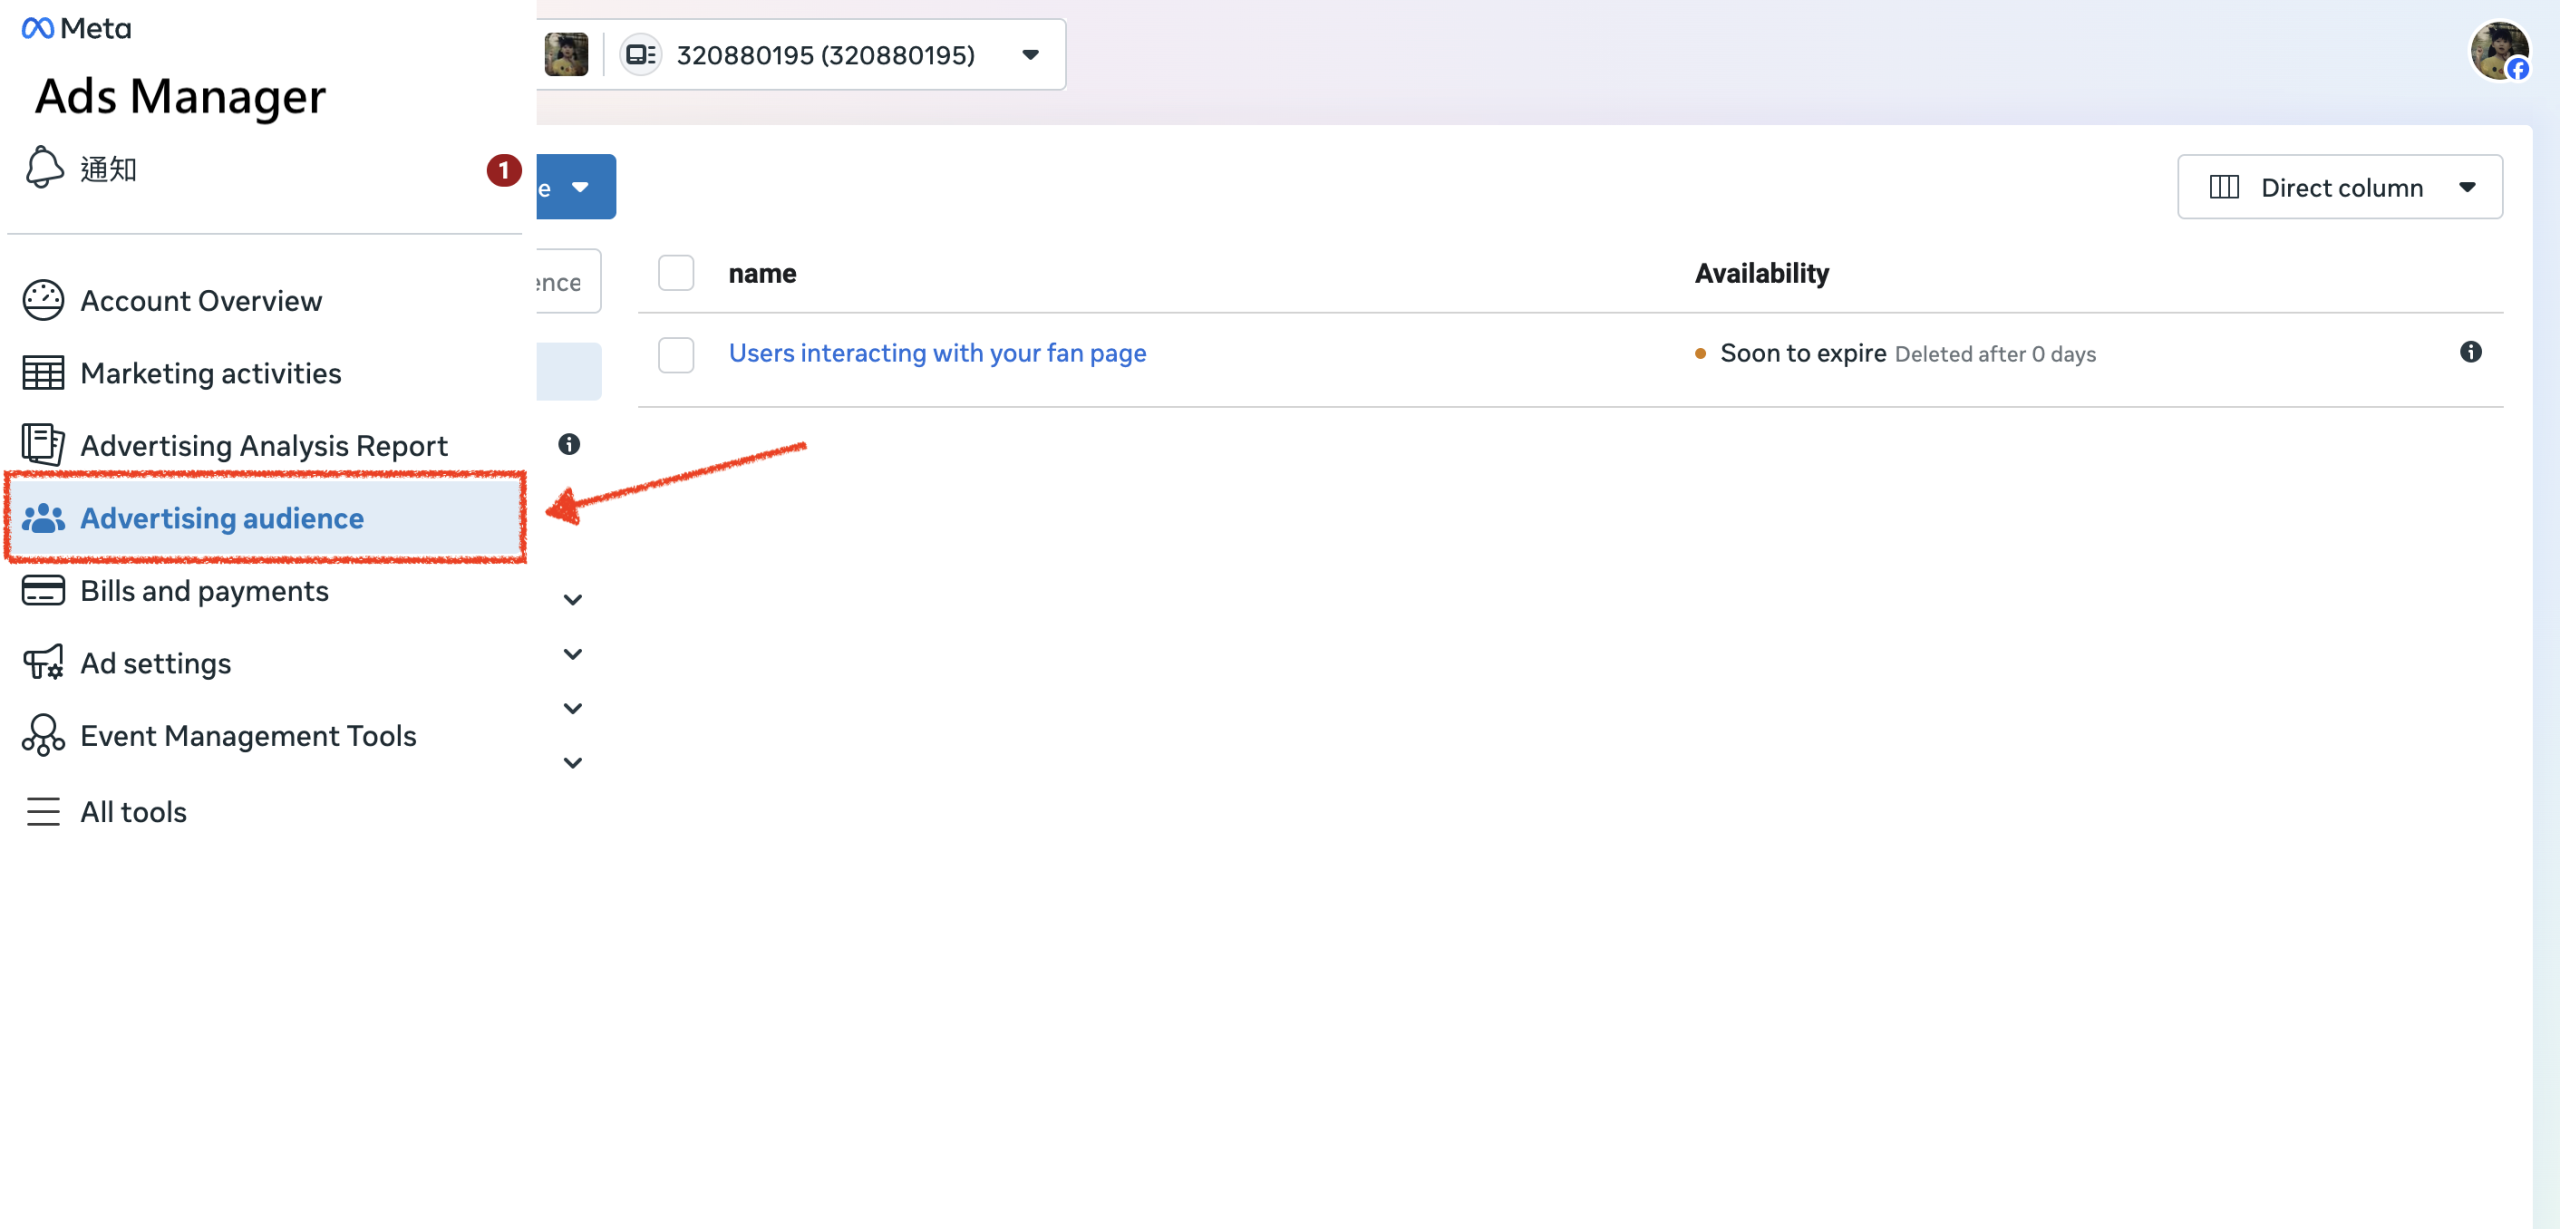The image size is (2560, 1229).
Task: Tick the select-all checkbox beside name header
Action: click(x=676, y=273)
